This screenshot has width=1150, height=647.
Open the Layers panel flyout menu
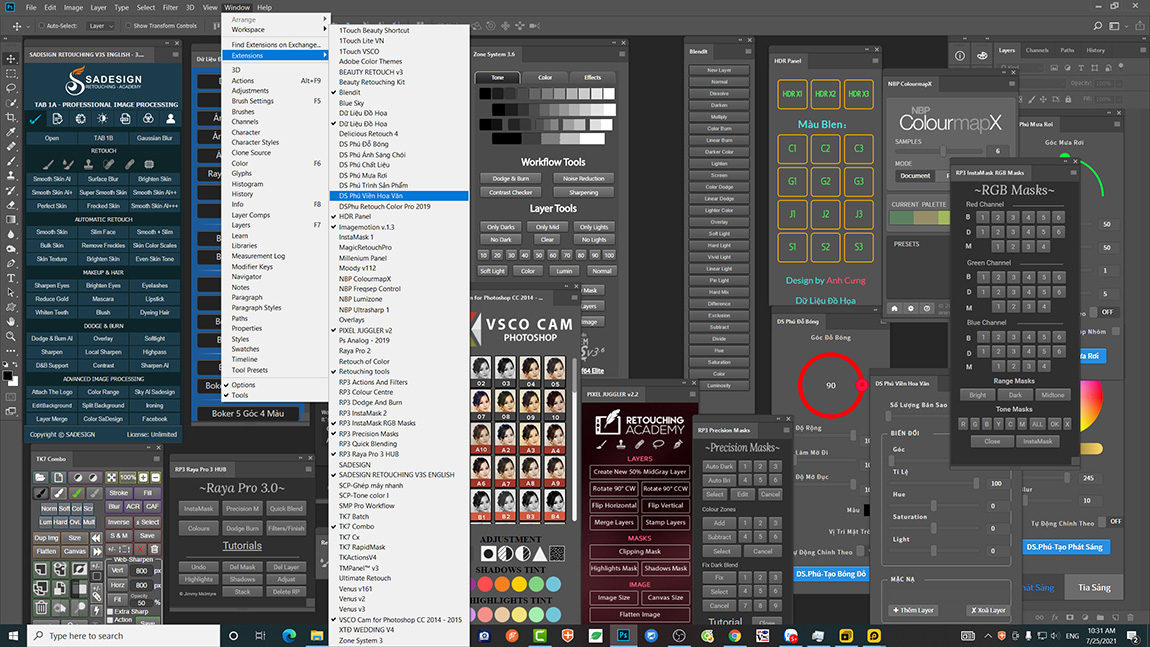1143,51
